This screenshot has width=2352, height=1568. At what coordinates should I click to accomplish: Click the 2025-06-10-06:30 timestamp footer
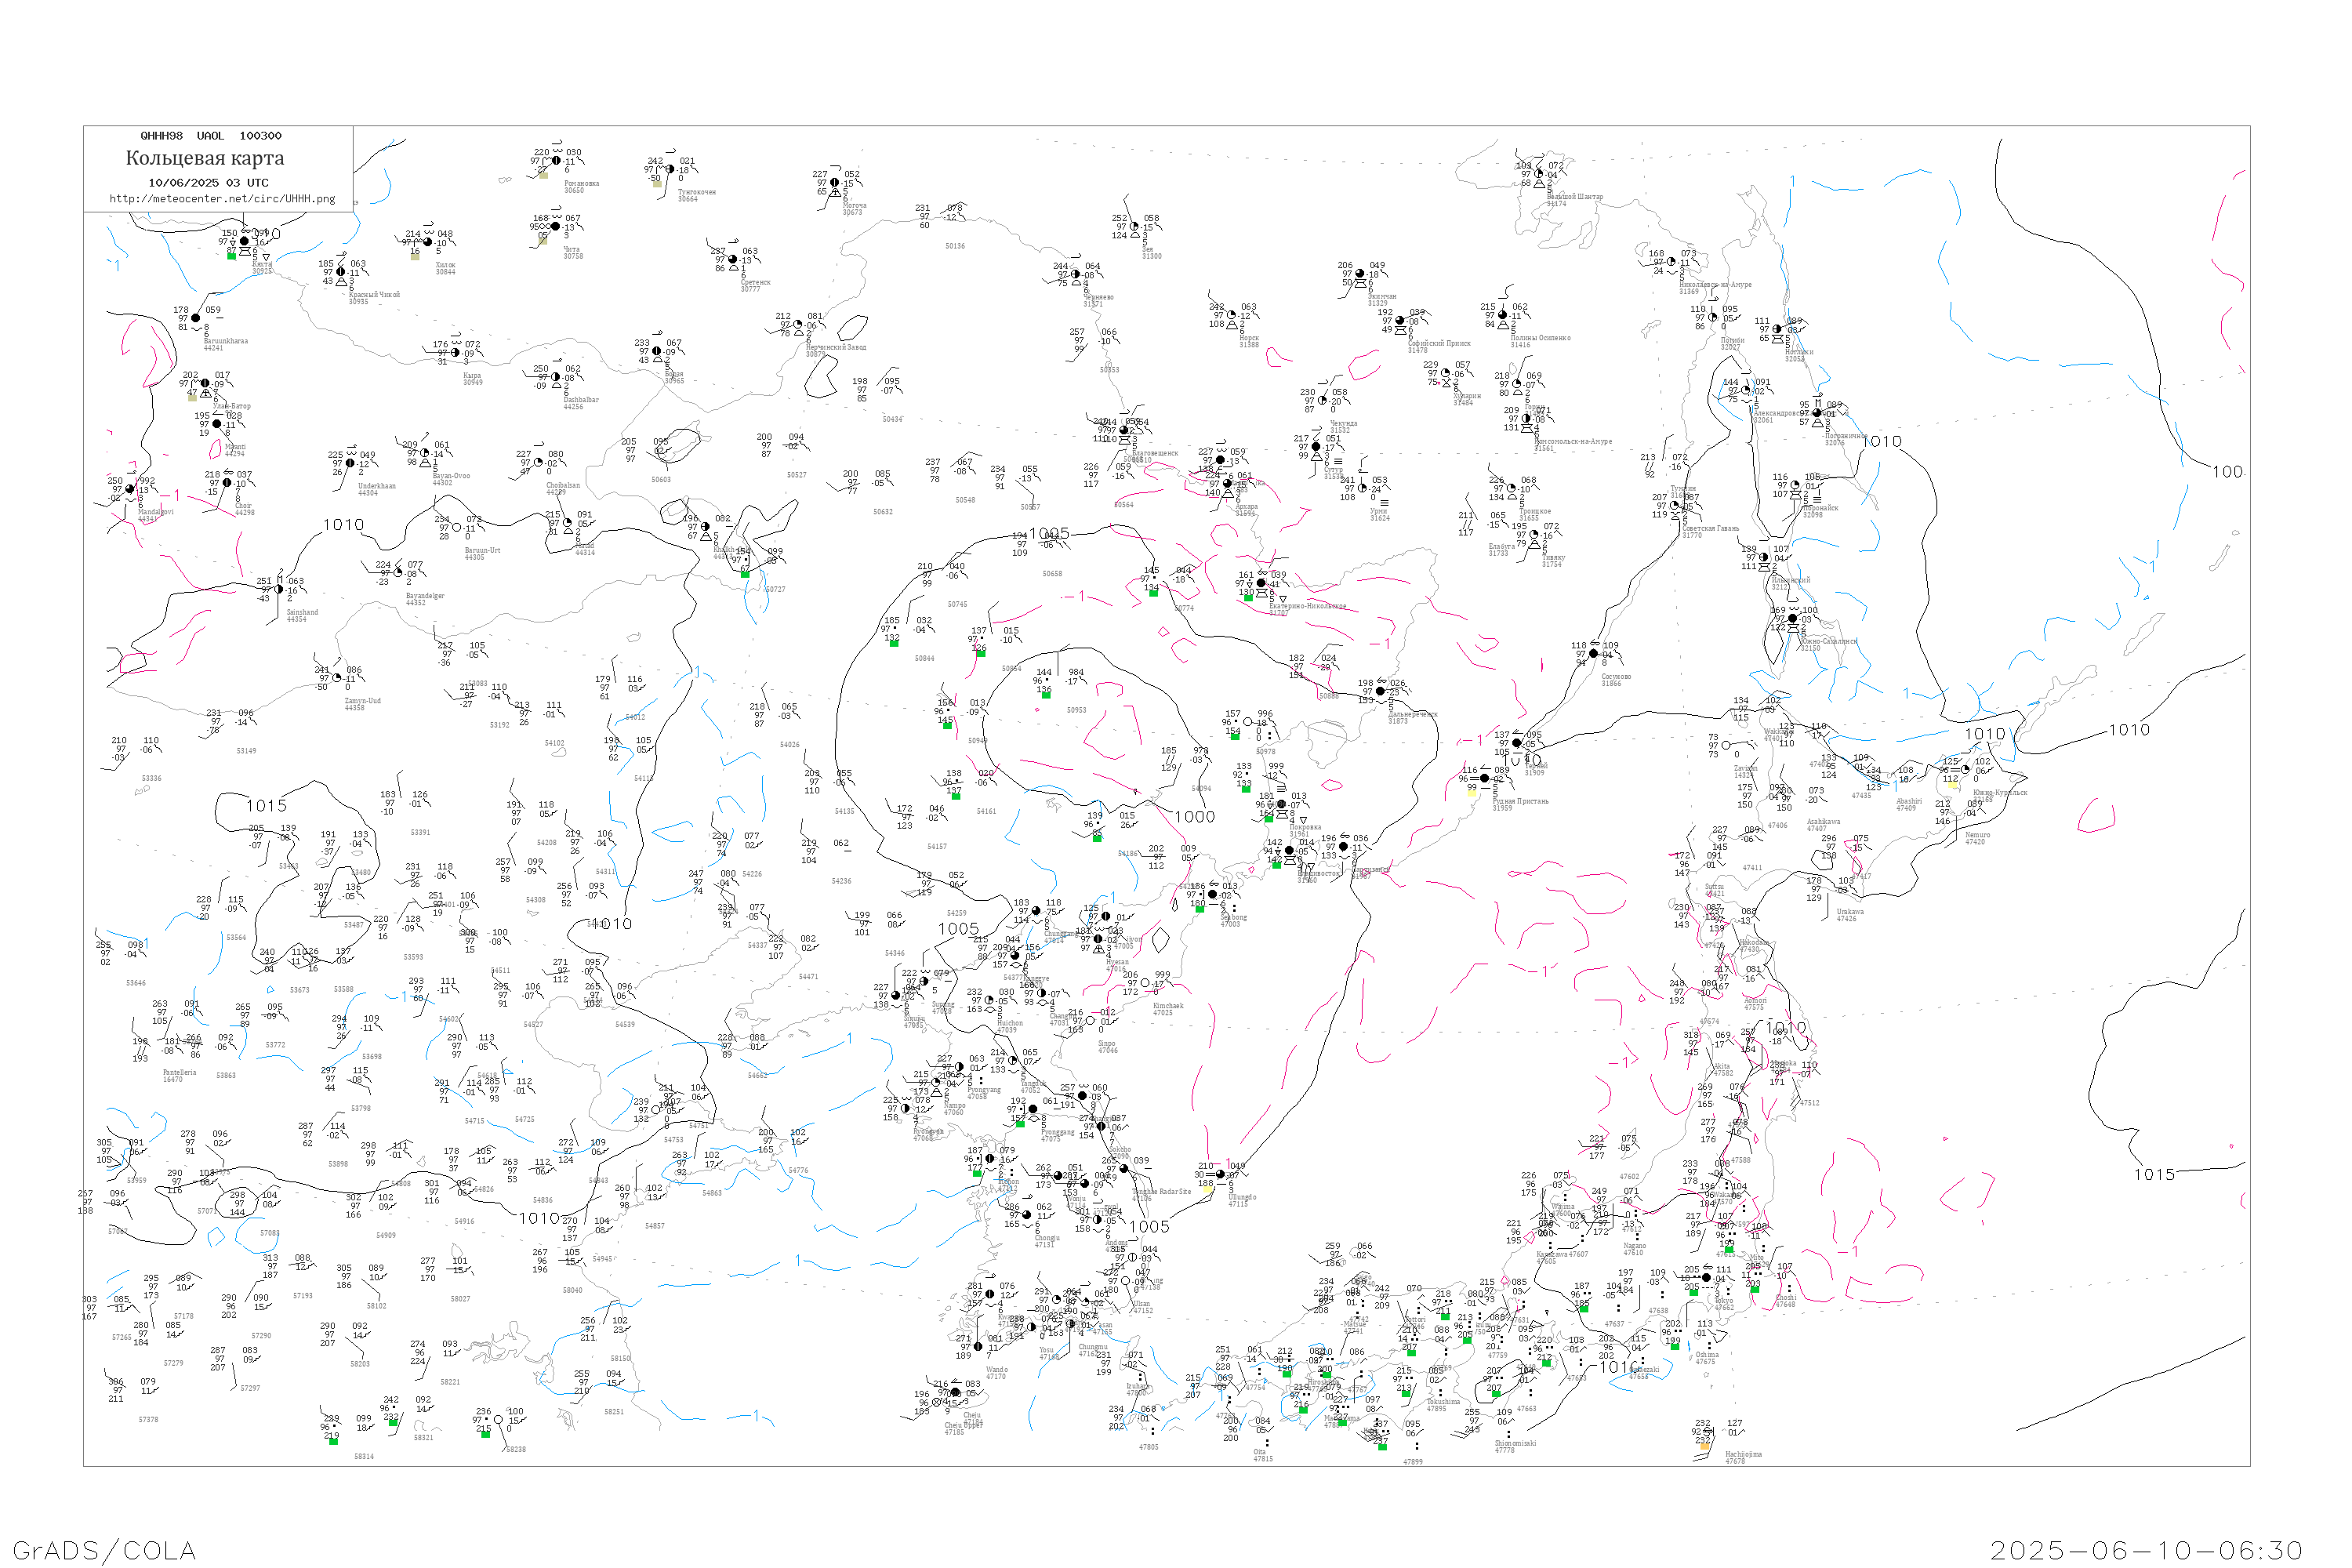pyautogui.click(x=2146, y=1550)
